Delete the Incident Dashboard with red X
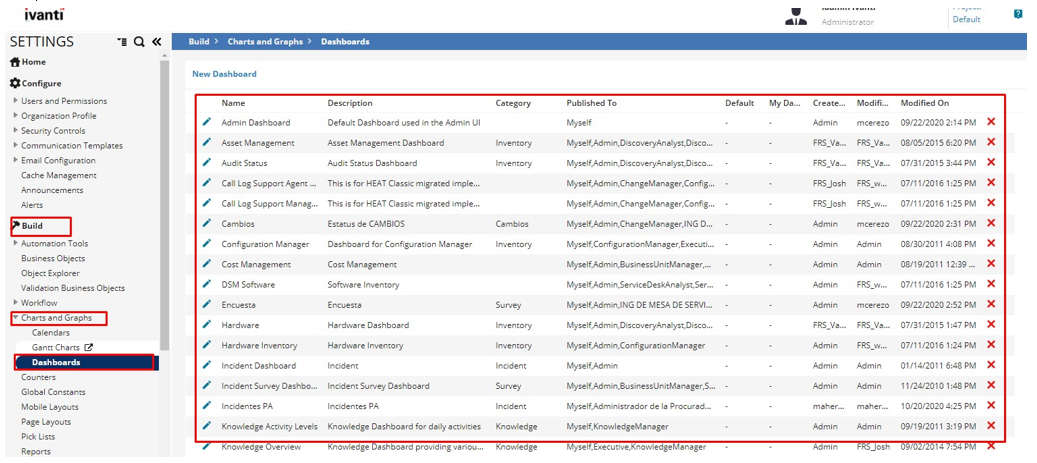 (x=991, y=365)
